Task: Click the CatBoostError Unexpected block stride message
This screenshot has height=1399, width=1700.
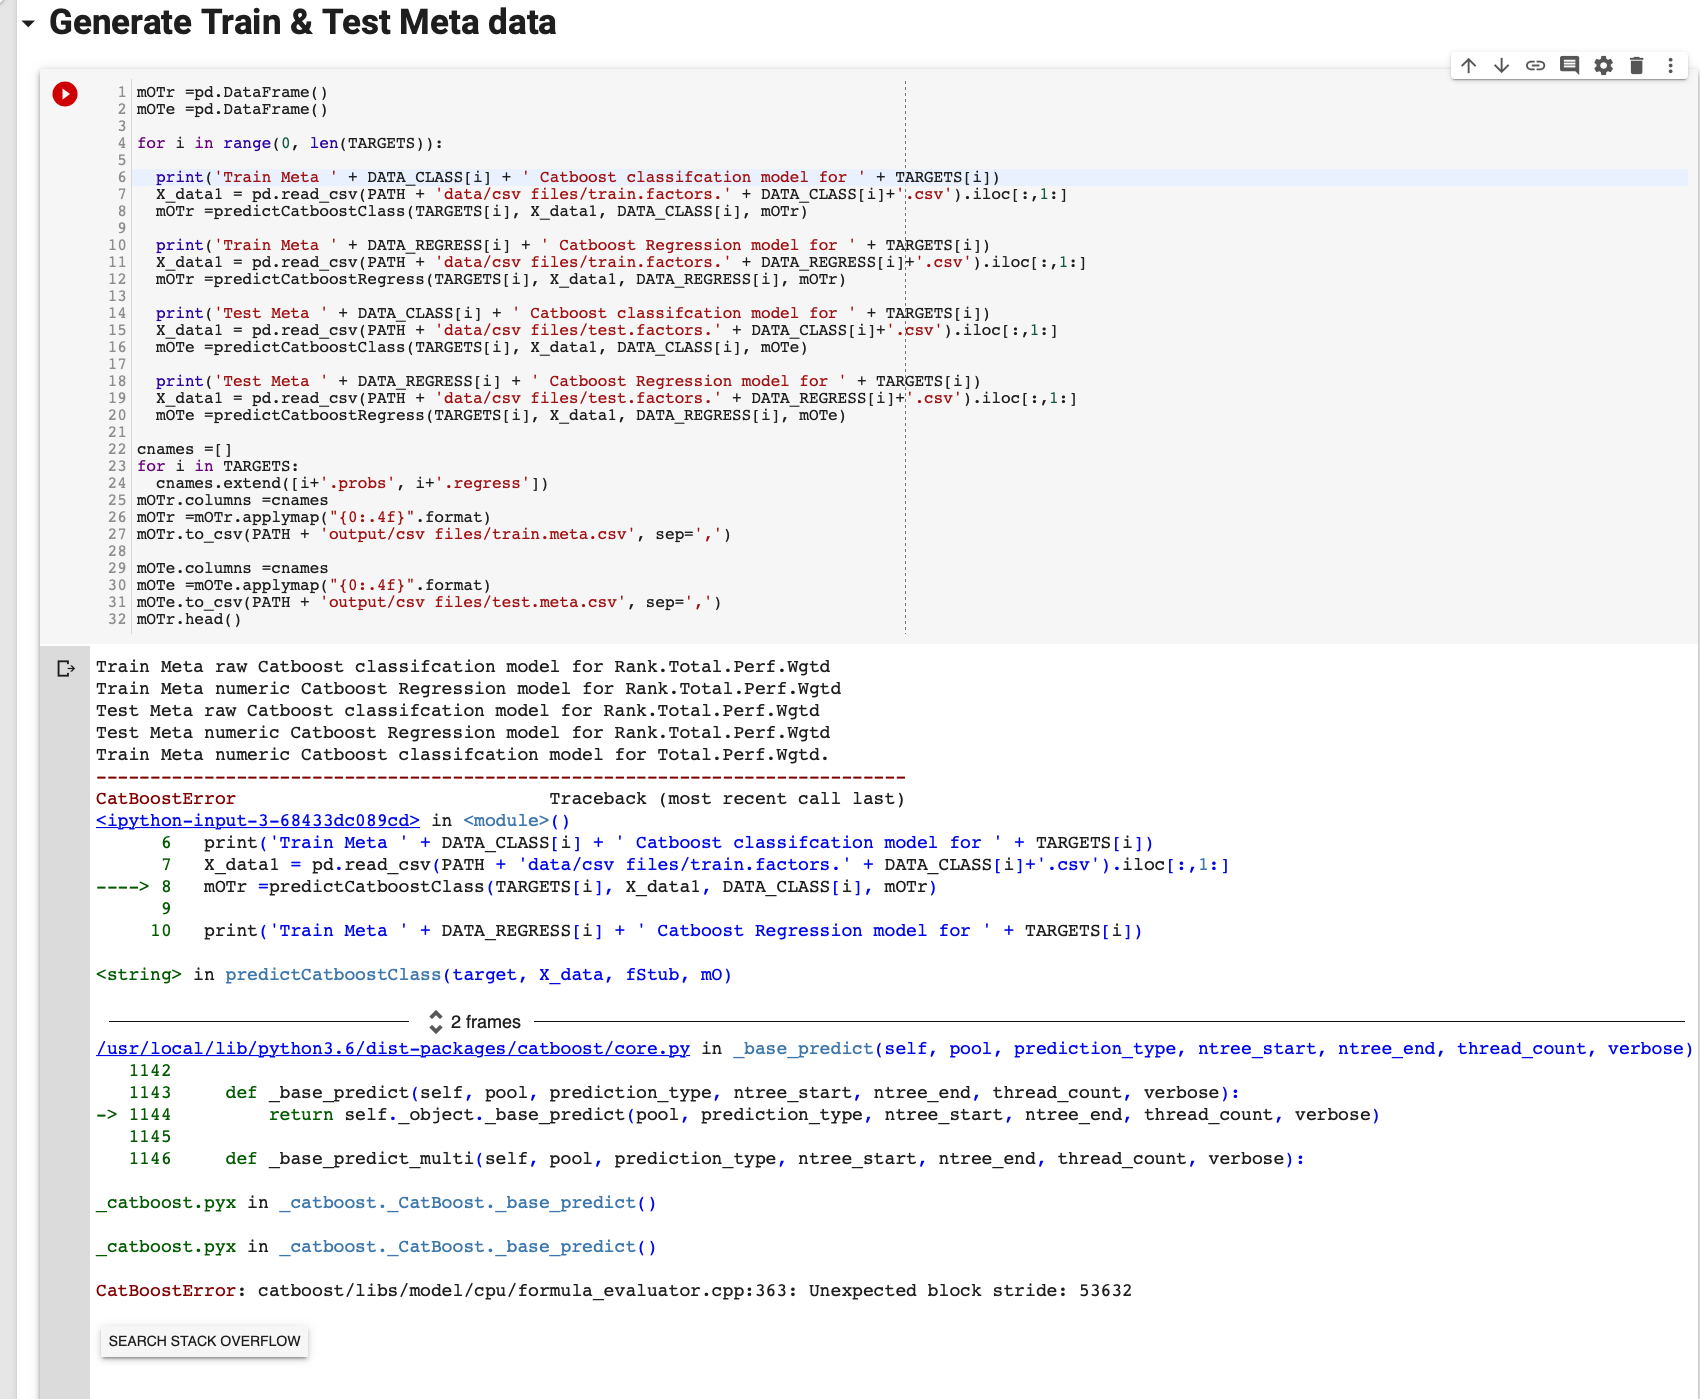Action: pos(614,1291)
